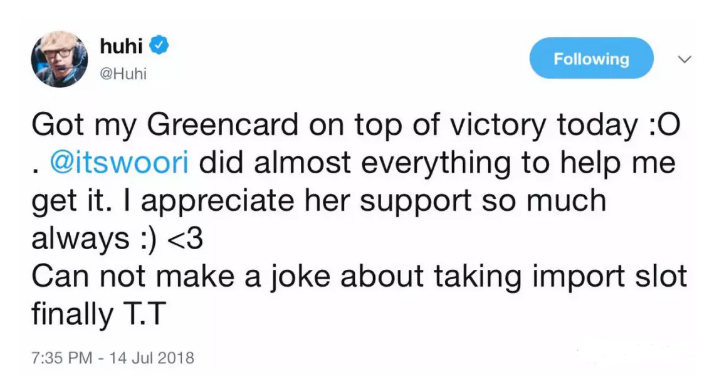This screenshot has height=376, width=723.
Task: Open the @itswoori mention link
Action: pos(119,163)
